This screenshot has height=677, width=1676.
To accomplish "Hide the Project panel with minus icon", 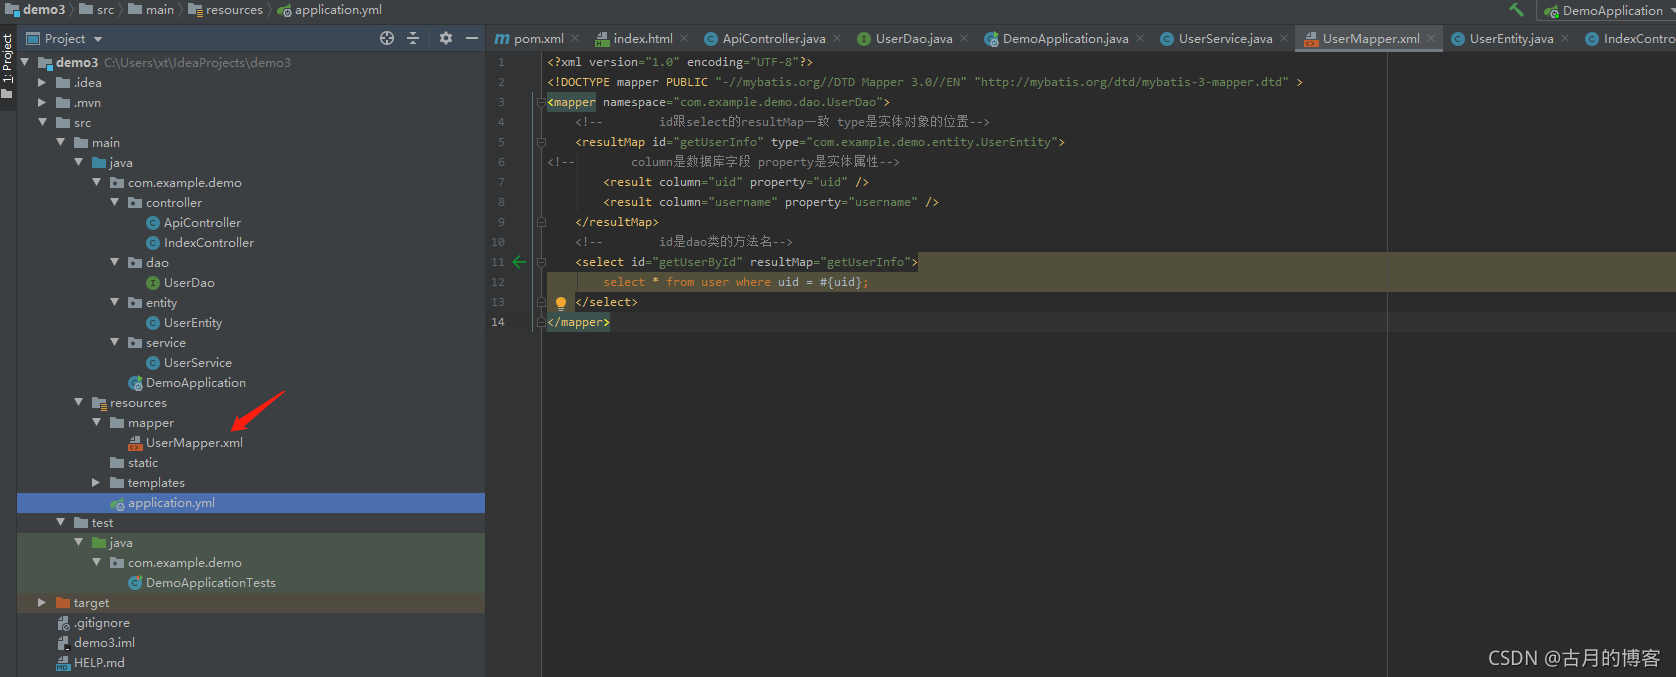I will [472, 38].
